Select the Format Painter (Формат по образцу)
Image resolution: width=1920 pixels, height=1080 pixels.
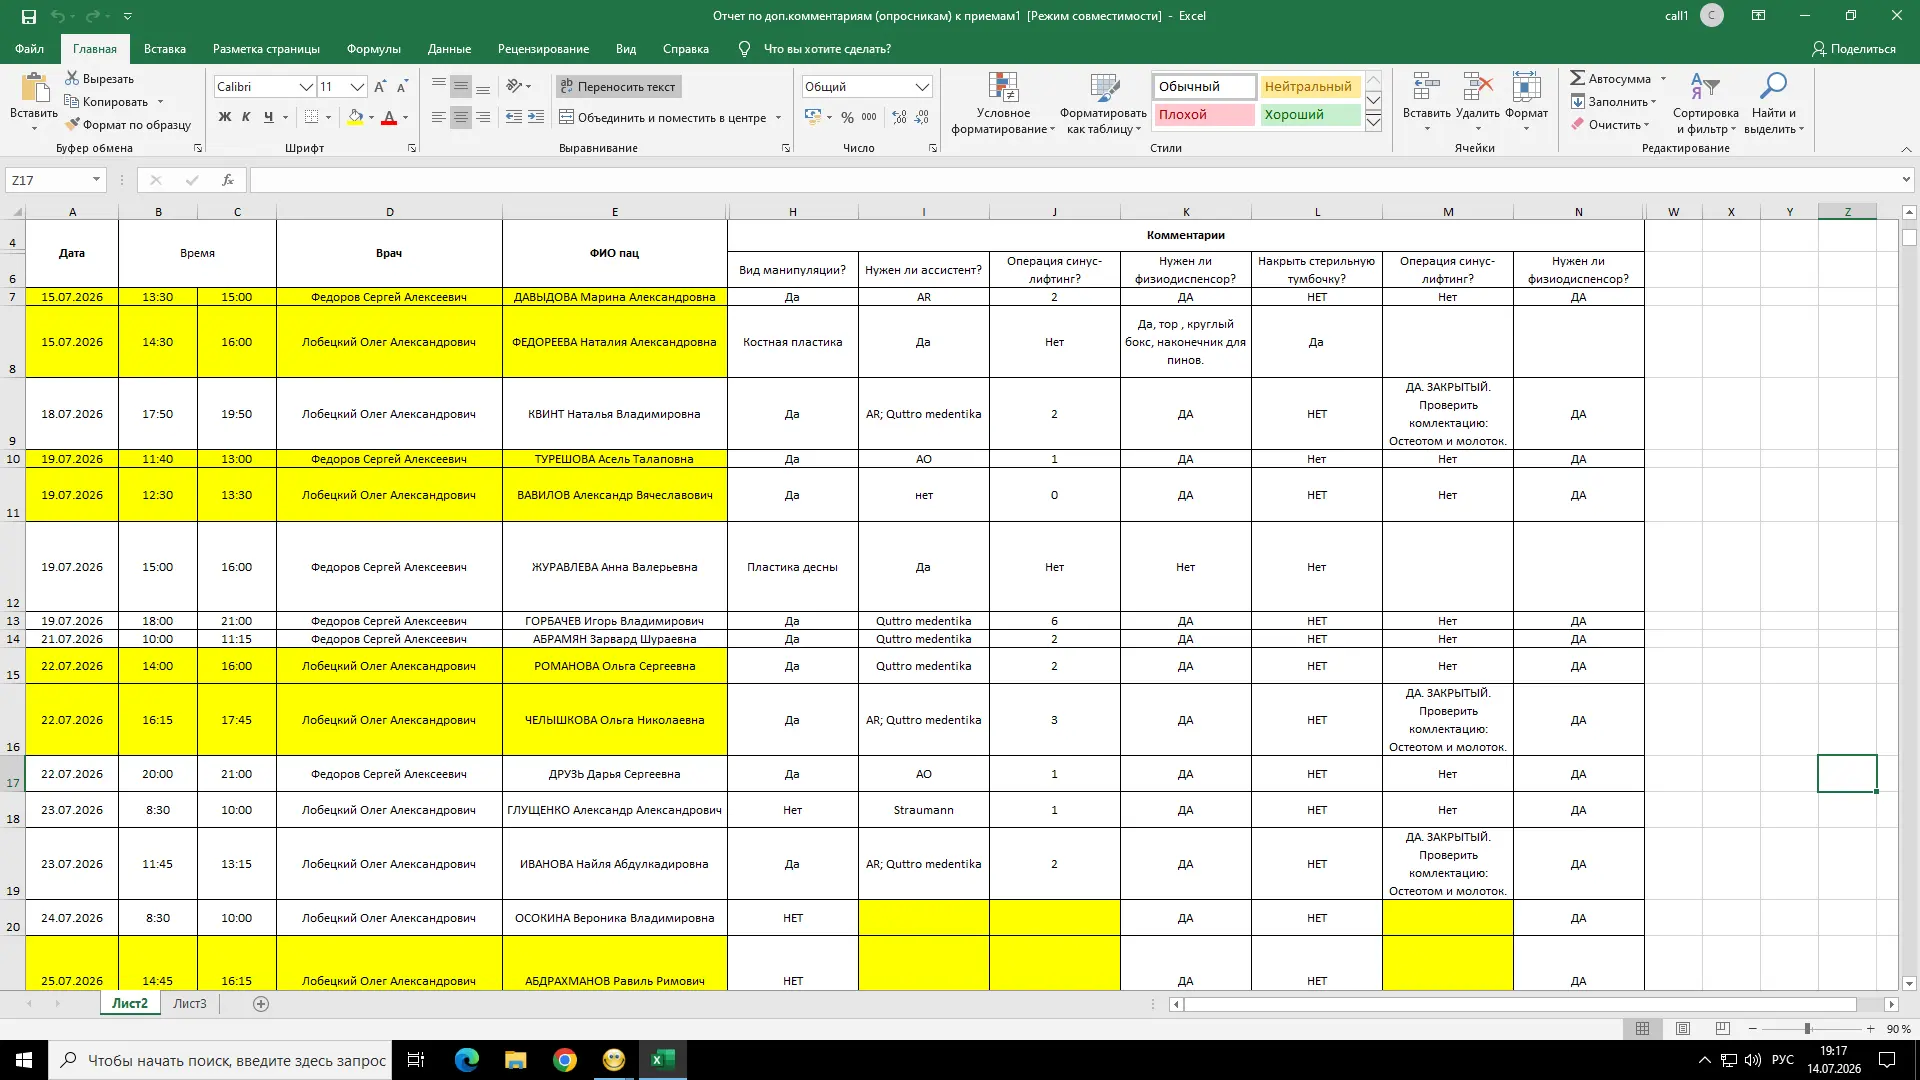tap(128, 124)
